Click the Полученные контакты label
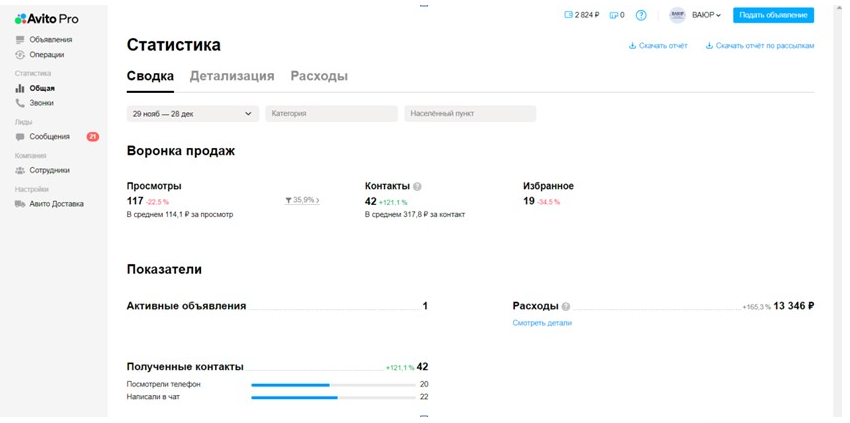This screenshot has height=423, width=850. point(185,367)
